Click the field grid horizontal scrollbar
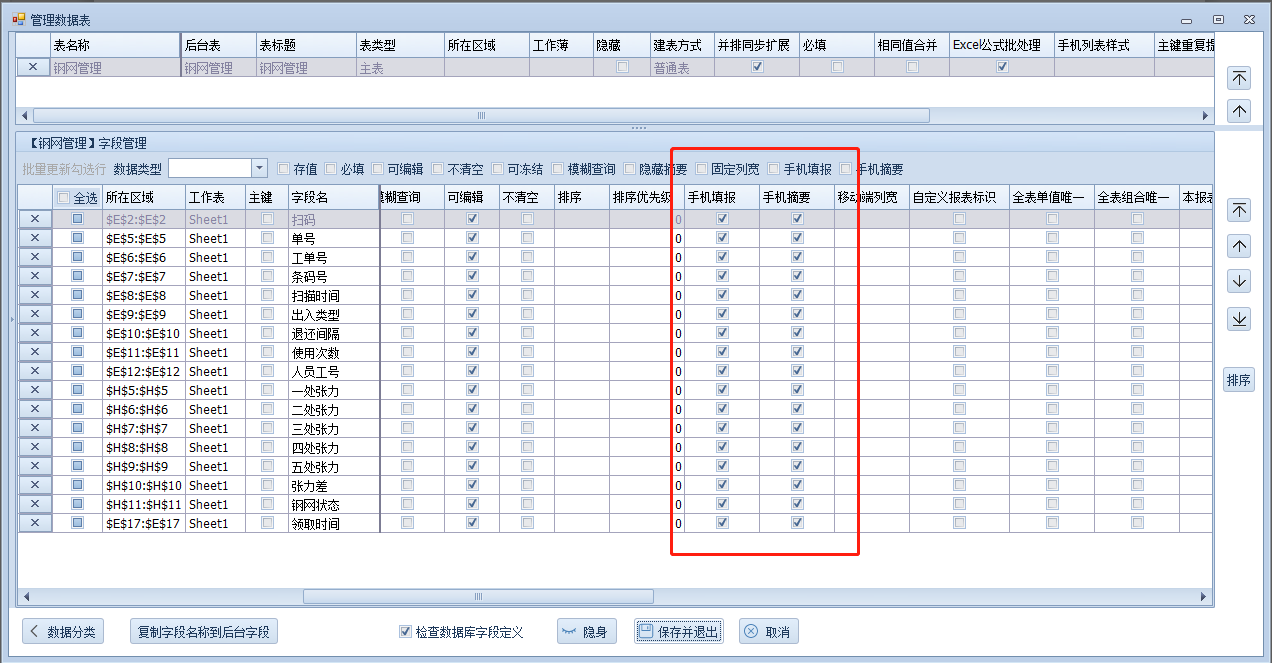1272x663 pixels. click(477, 597)
